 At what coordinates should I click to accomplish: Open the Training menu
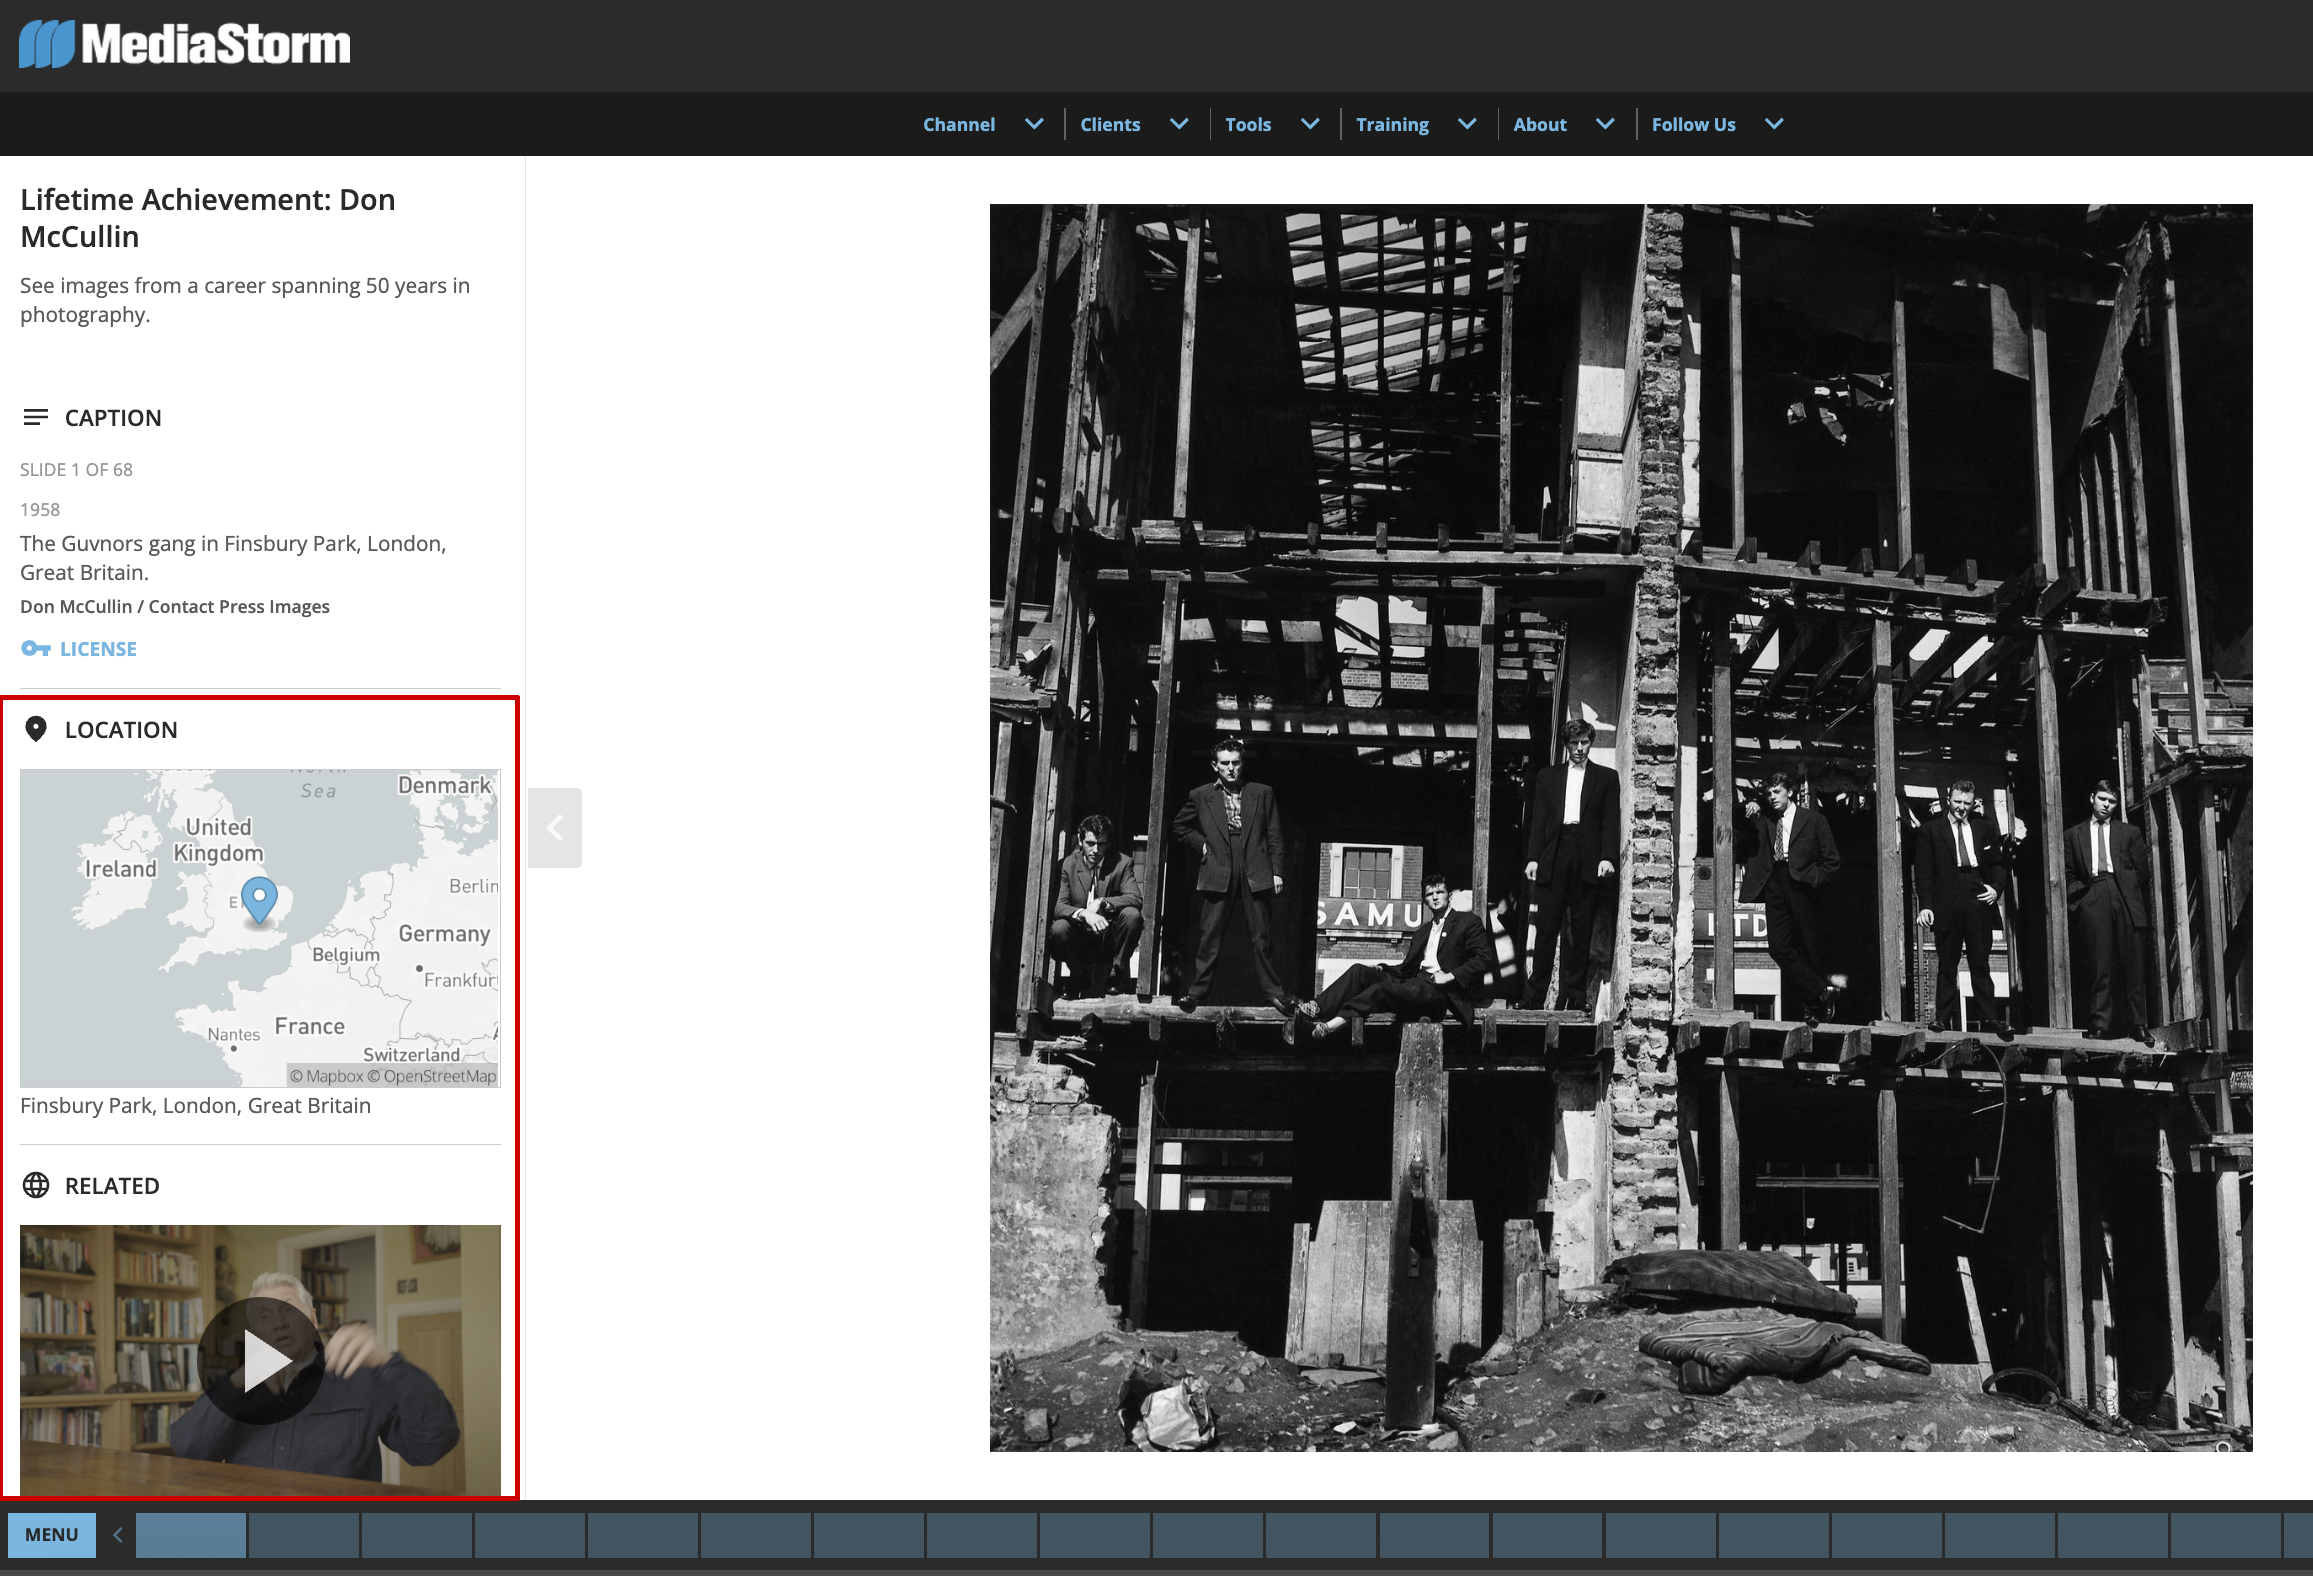[x=1392, y=124]
